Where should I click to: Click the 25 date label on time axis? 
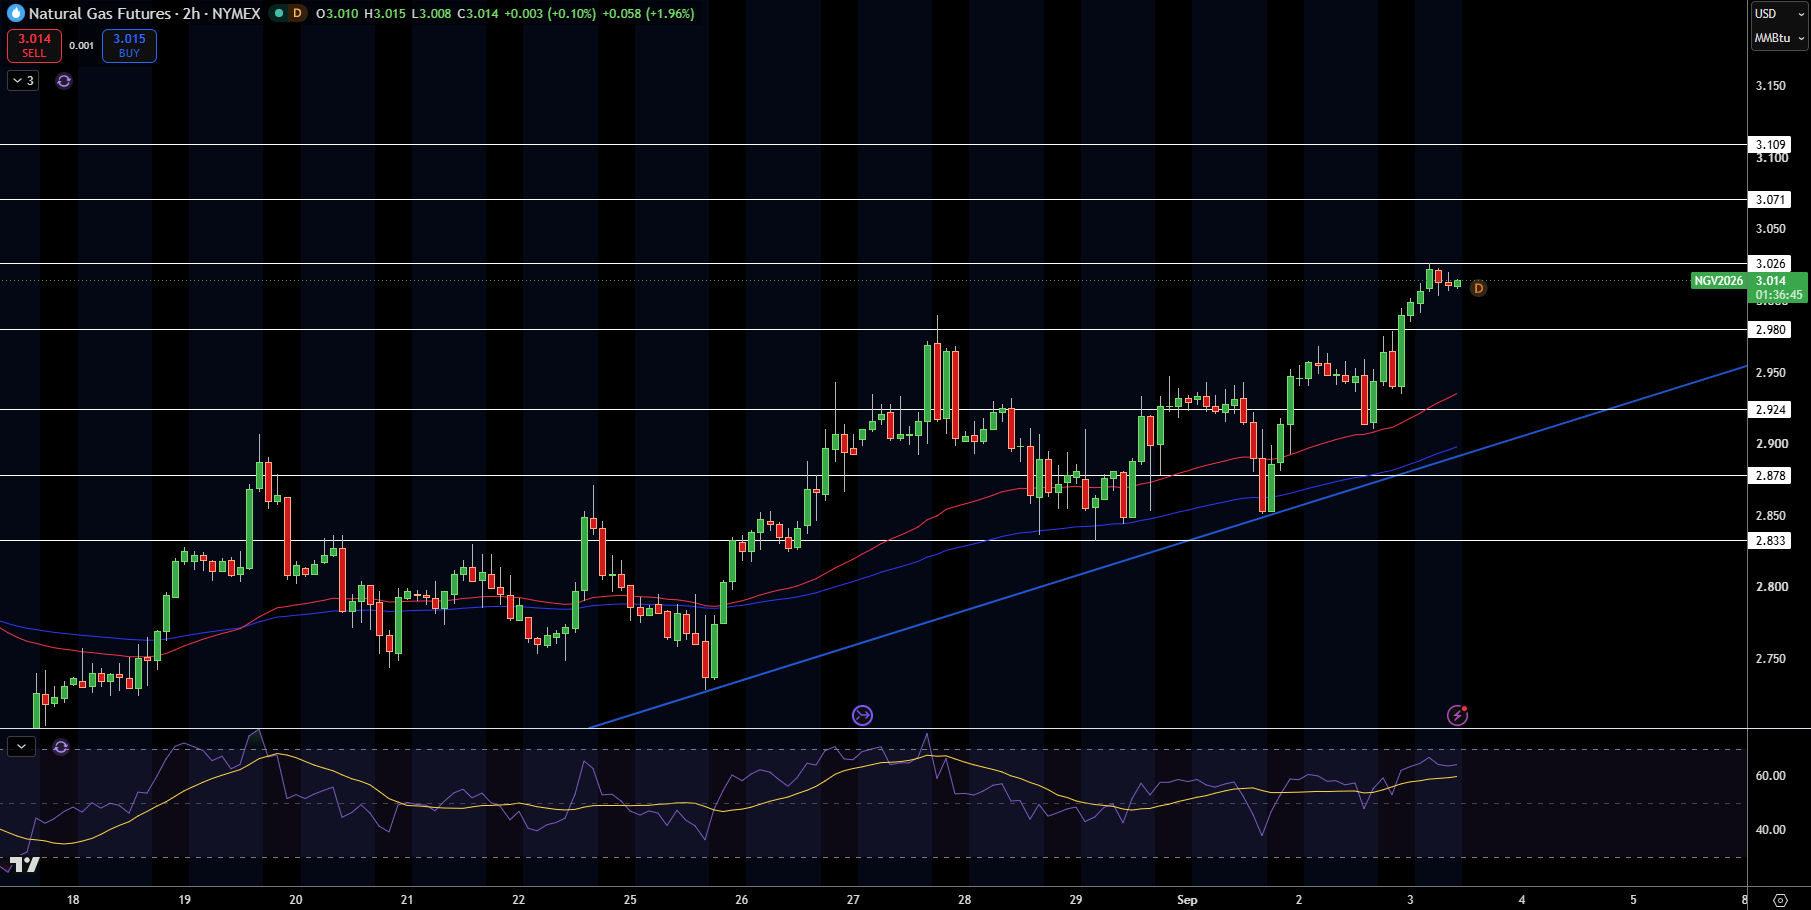(x=630, y=900)
